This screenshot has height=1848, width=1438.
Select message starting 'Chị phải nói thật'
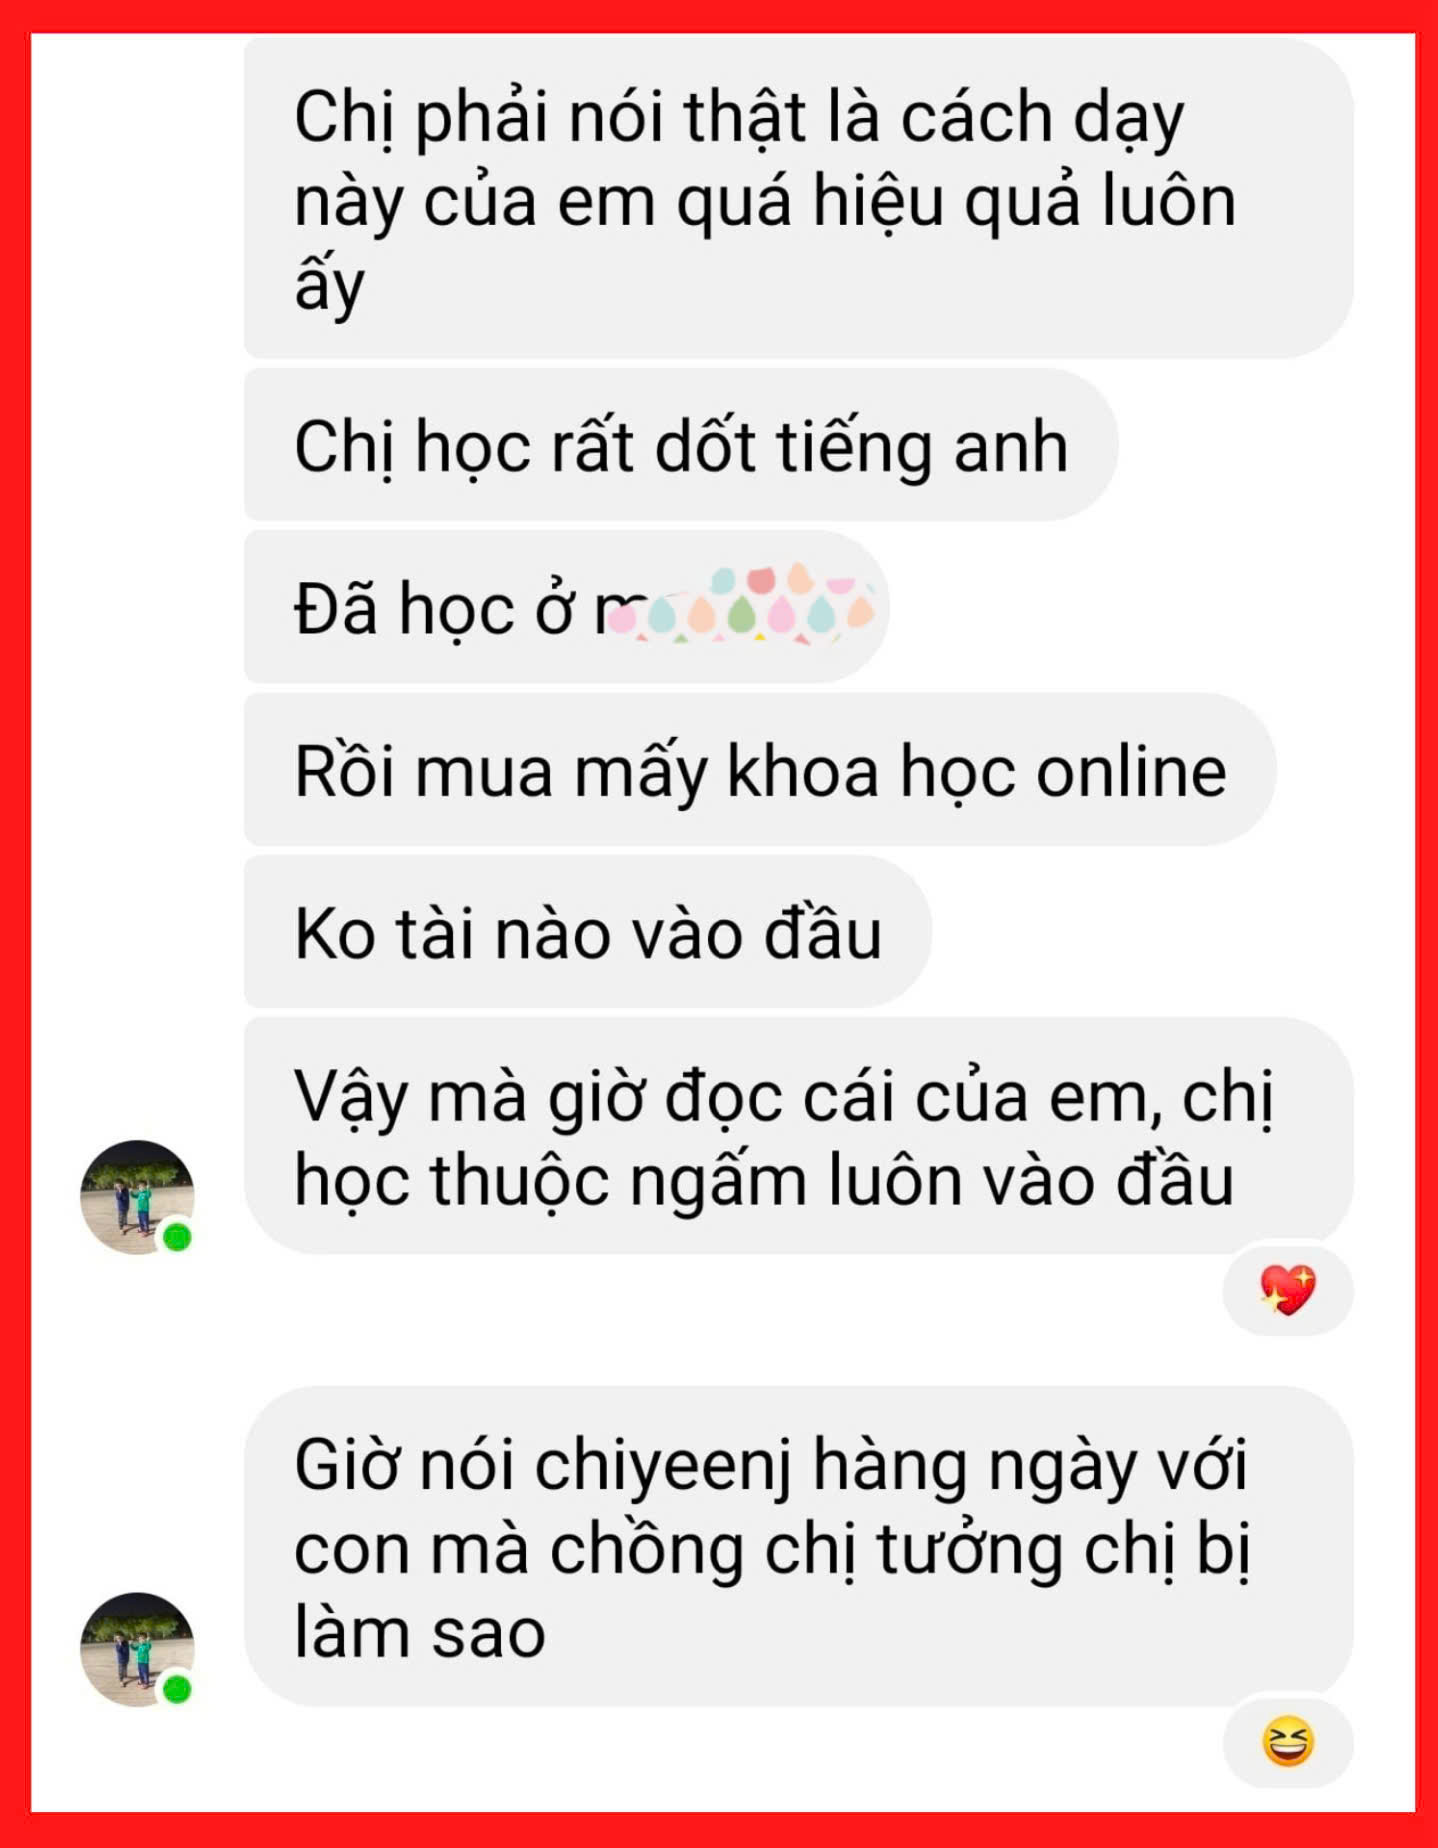click(x=799, y=198)
